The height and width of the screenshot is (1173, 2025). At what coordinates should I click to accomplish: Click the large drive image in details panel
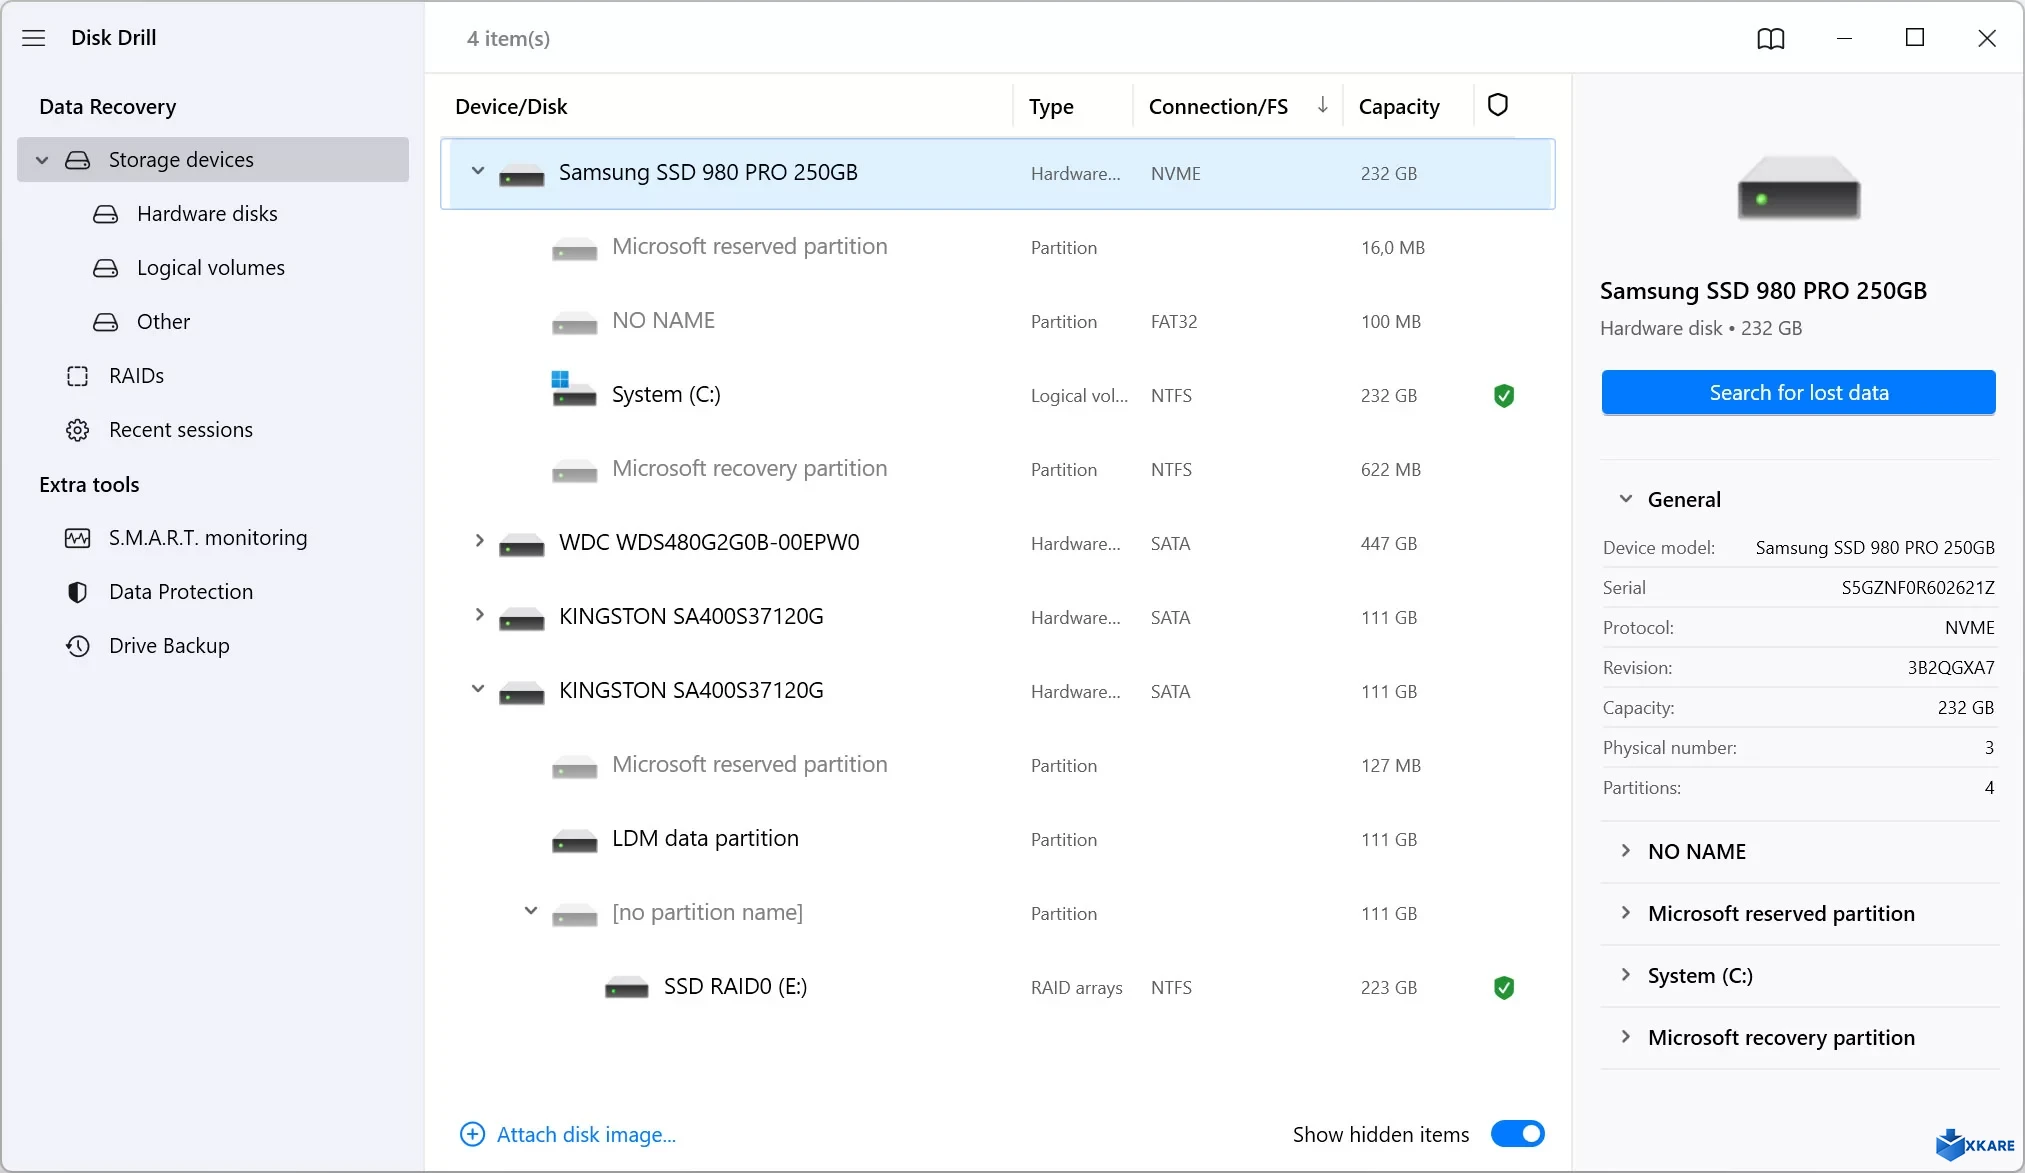[x=1799, y=187]
